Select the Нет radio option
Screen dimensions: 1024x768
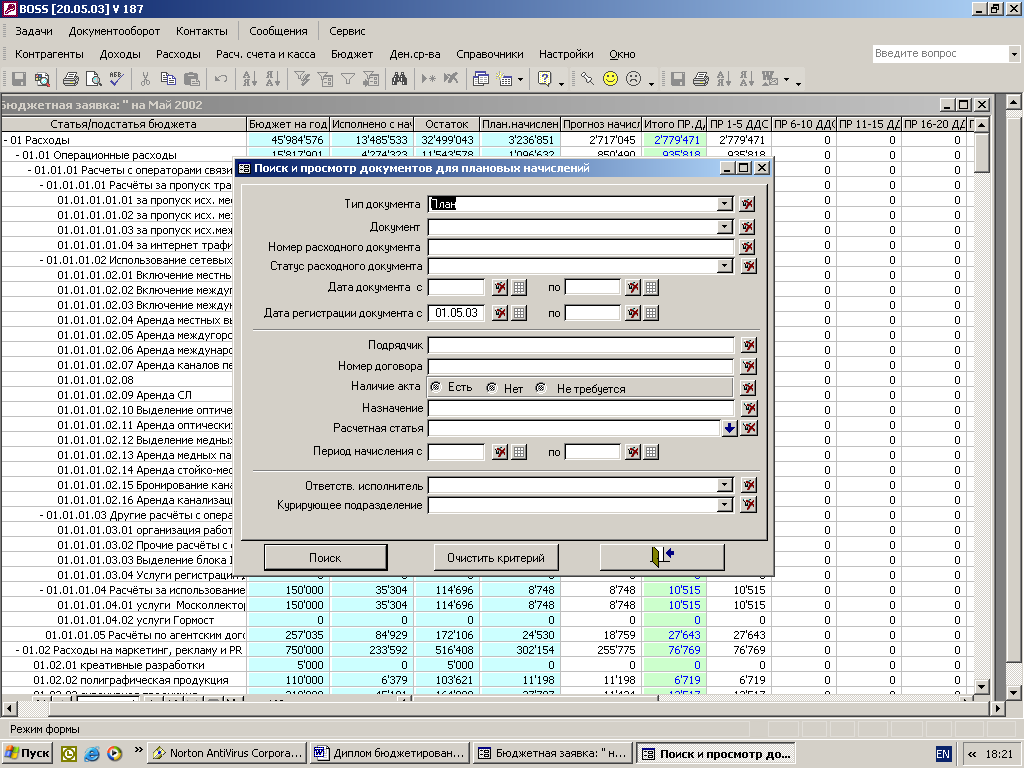click(x=492, y=388)
